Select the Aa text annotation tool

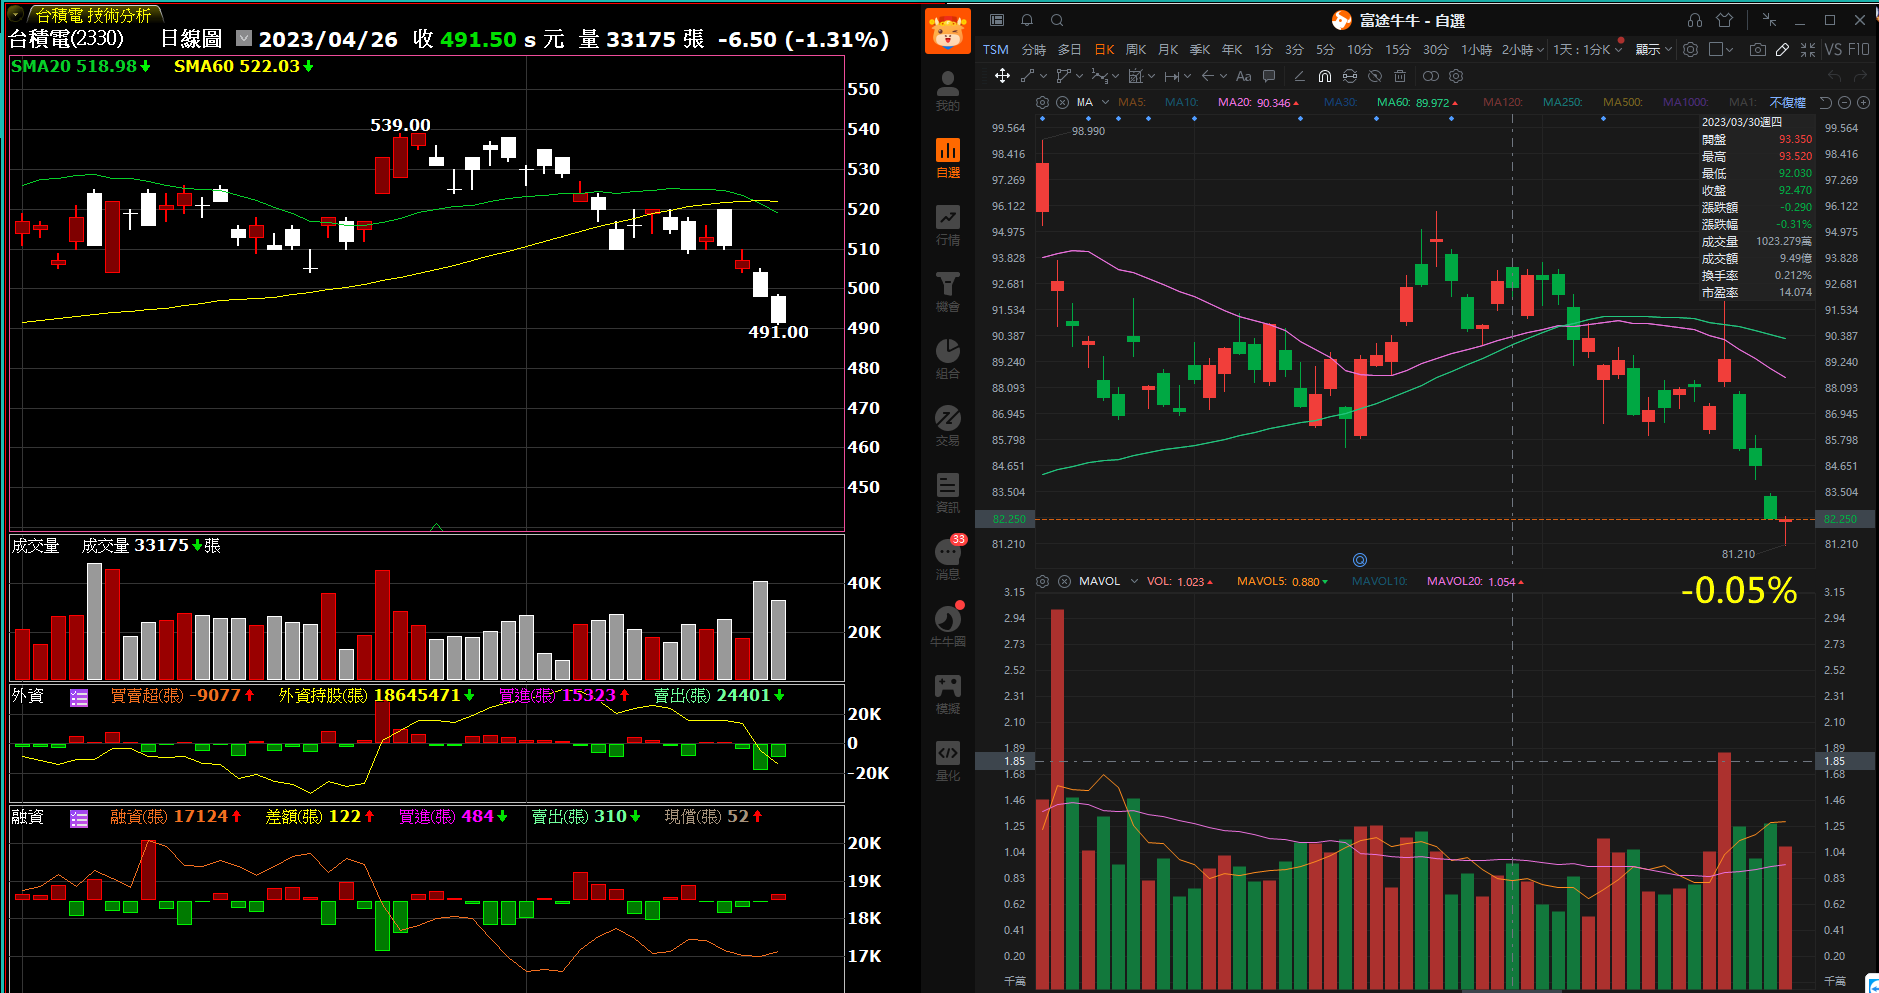click(1243, 76)
